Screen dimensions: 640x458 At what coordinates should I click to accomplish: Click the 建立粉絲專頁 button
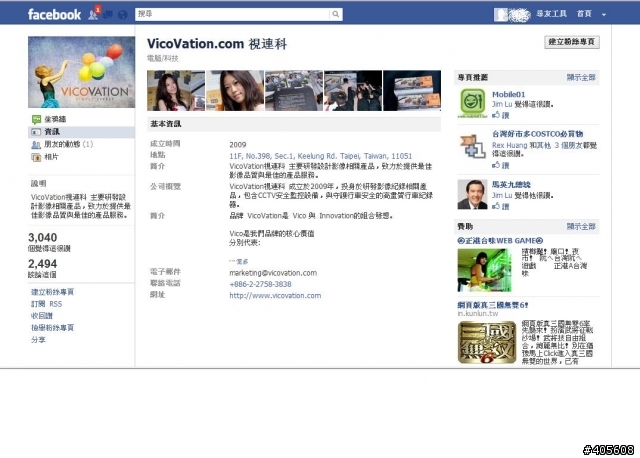click(571, 42)
